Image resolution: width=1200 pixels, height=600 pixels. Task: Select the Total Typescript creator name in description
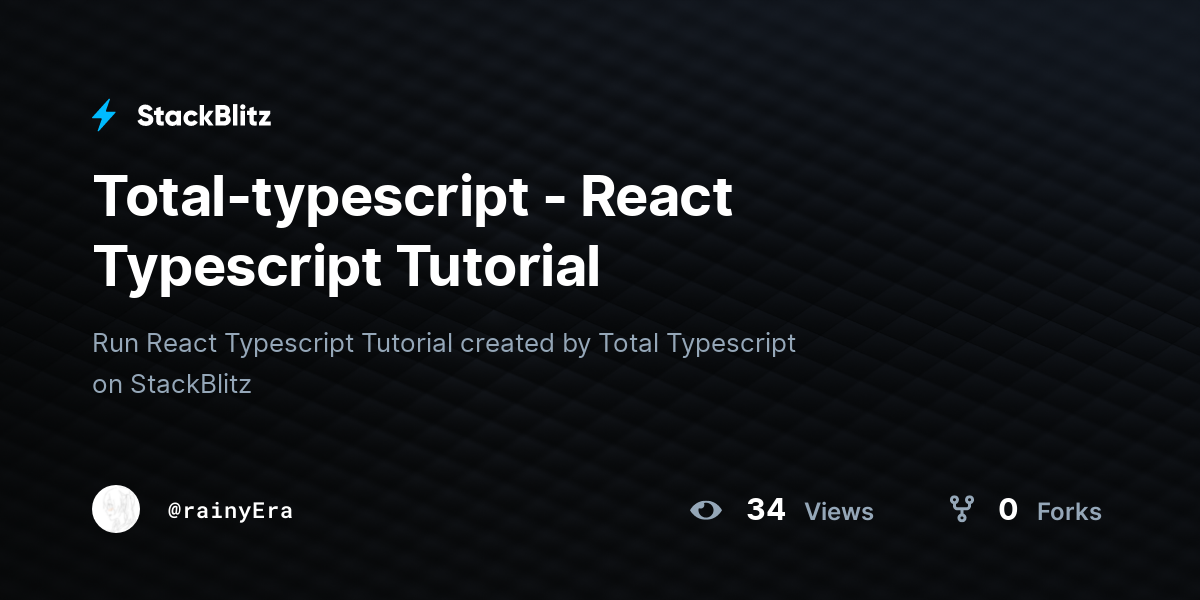(697, 343)
